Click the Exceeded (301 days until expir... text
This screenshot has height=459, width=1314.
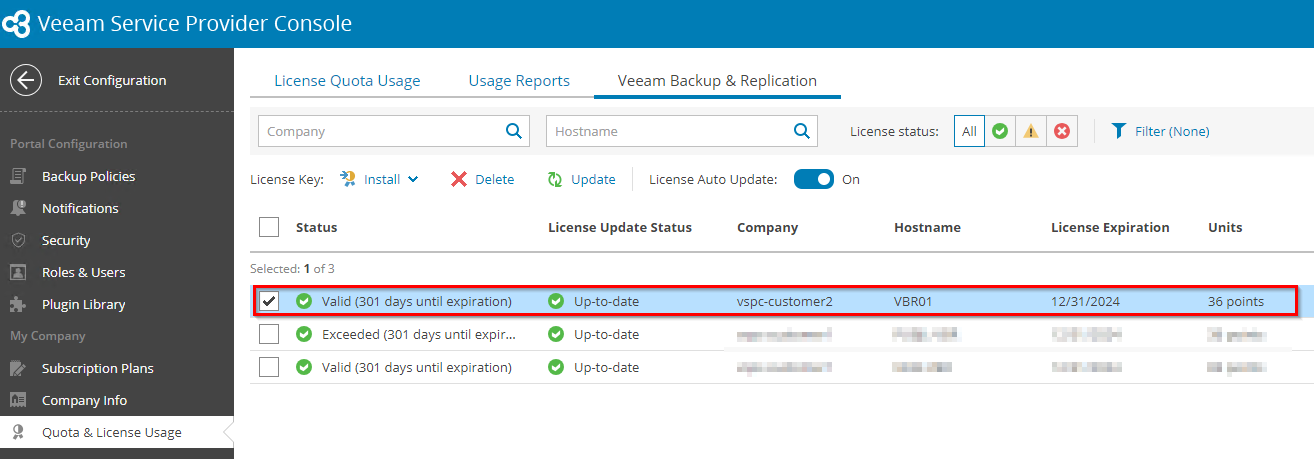[420, 334]
